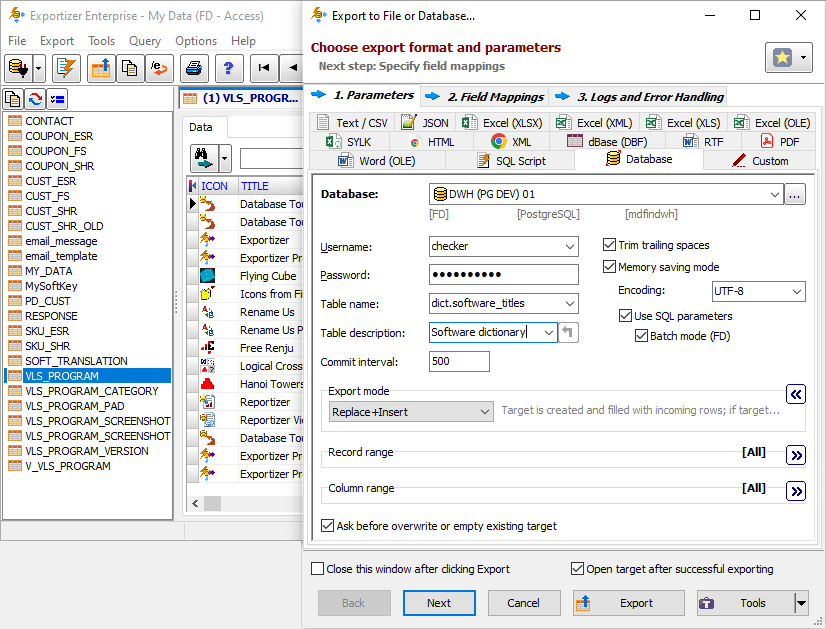Select Text / CSV format tab
Screen dimensions: 826x629
pos(352,123)
